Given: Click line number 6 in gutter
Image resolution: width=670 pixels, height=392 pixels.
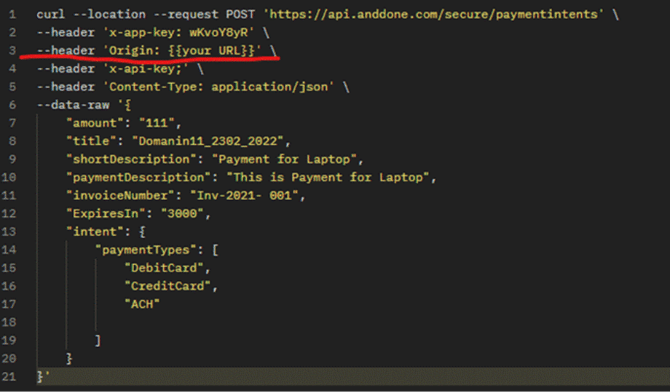Looking at the screenshot, I should [x=12, y=105].
